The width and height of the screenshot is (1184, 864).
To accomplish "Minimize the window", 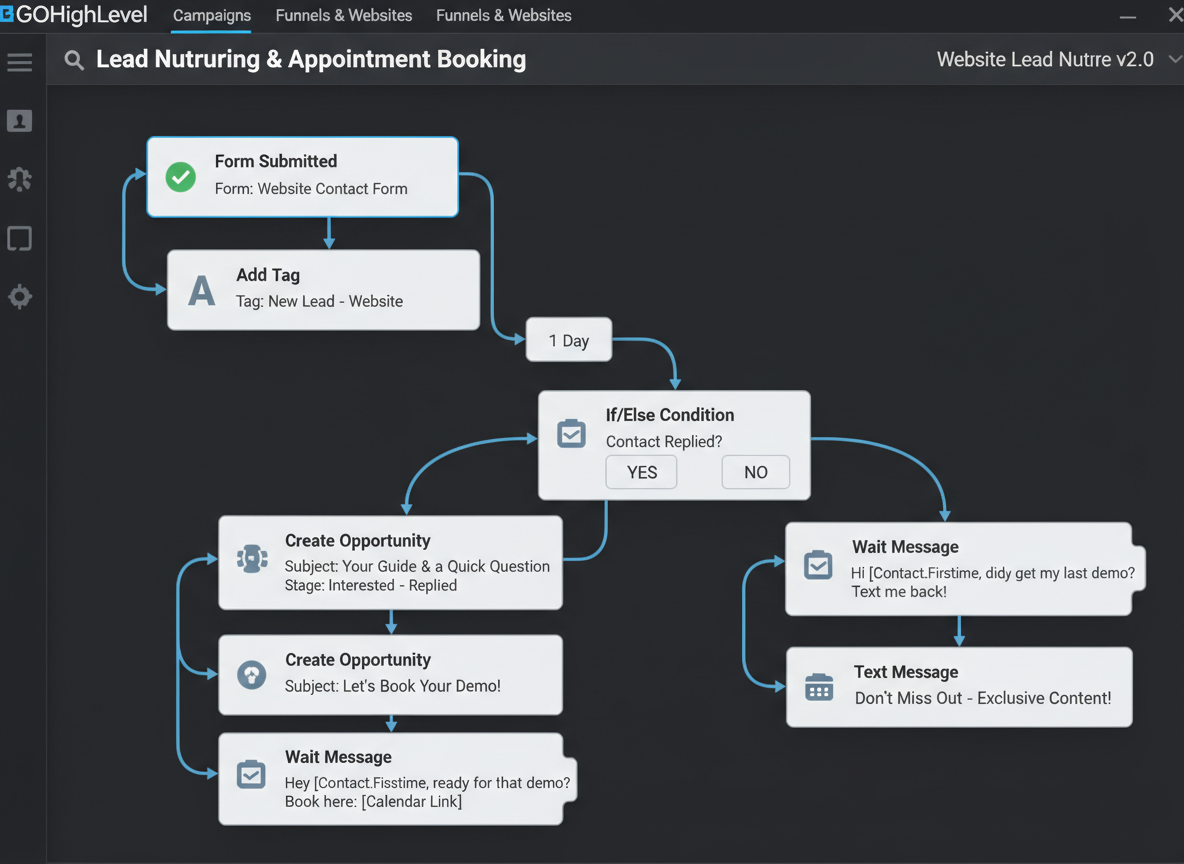I will 1128,17.
